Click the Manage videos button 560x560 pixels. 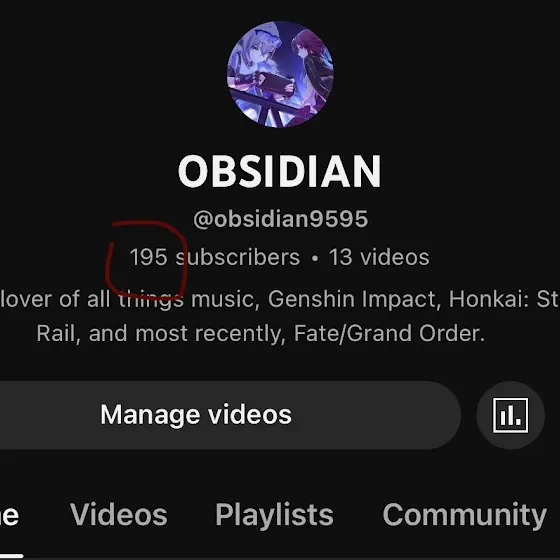[x=196, y=415]
